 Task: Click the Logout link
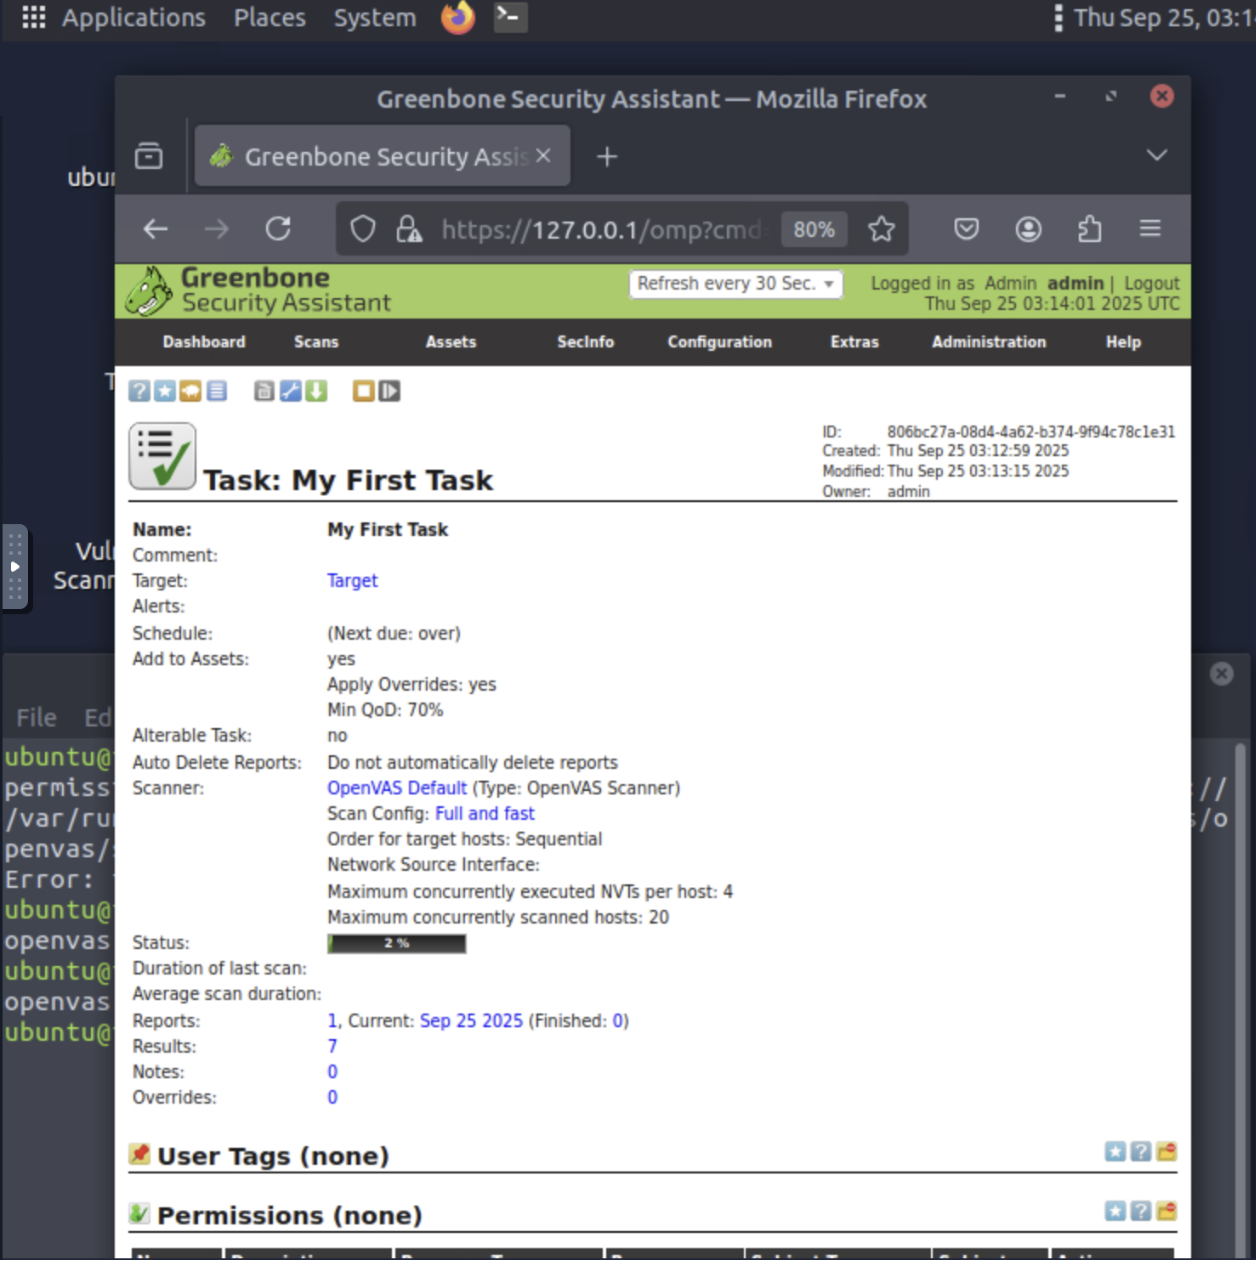(x=1152, y=284)
